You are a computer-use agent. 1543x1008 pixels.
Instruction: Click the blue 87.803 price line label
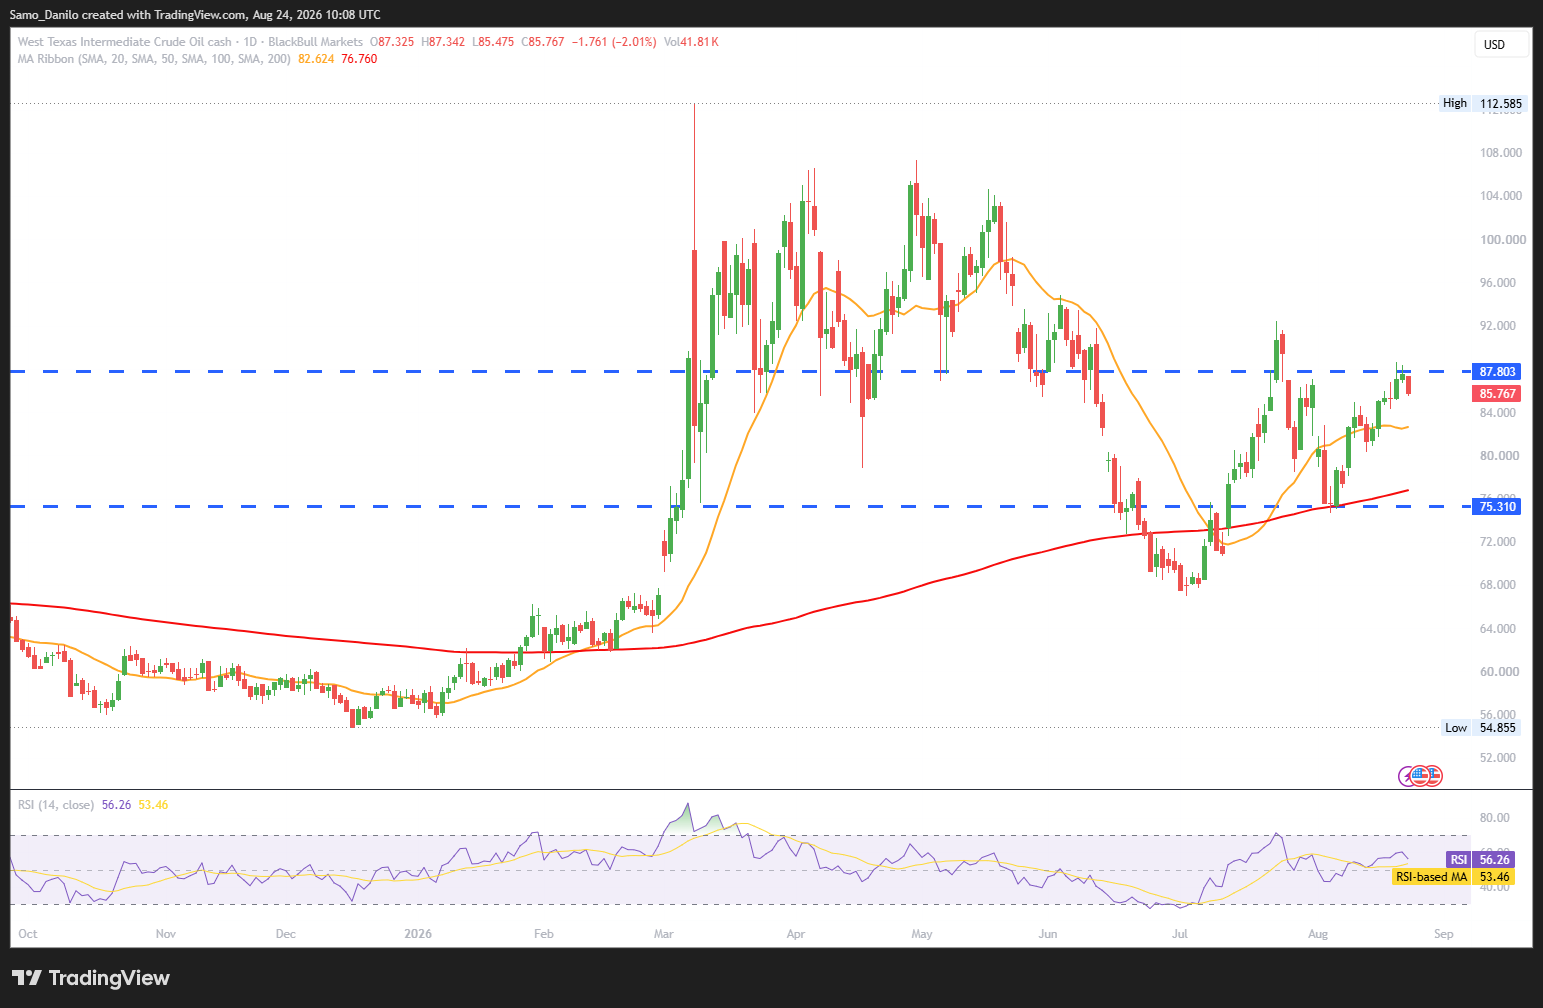tap(1498, 371)
